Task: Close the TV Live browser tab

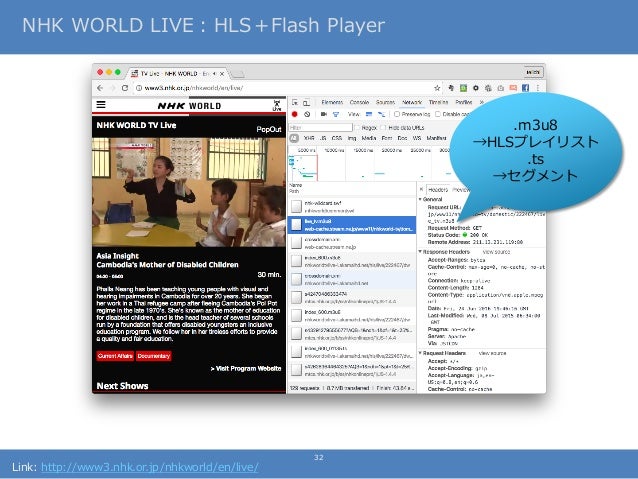Action: click(222, 74)
